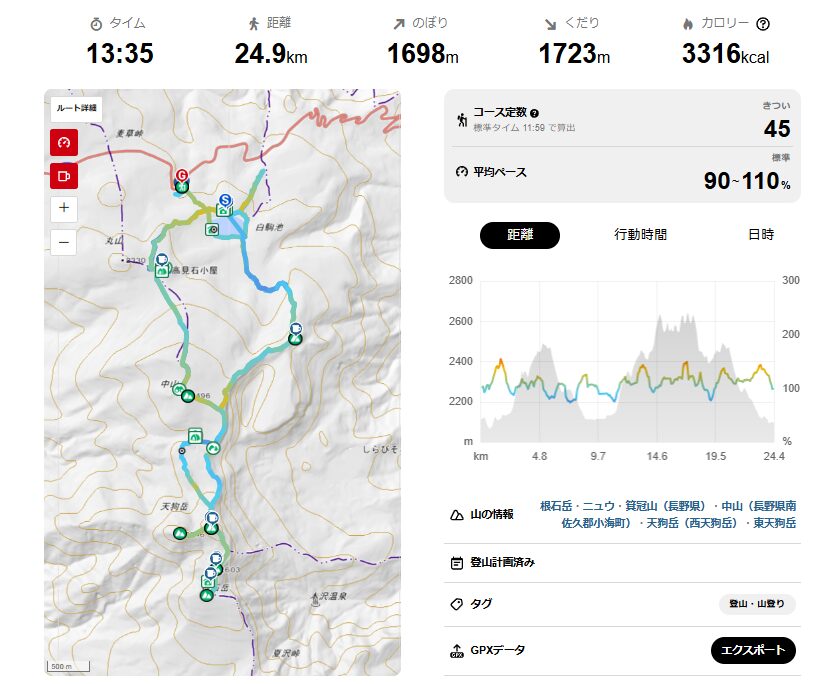The image size is (828, 684).
Task: Click the tent campsite marker on map
Action: tap(196, 435)
